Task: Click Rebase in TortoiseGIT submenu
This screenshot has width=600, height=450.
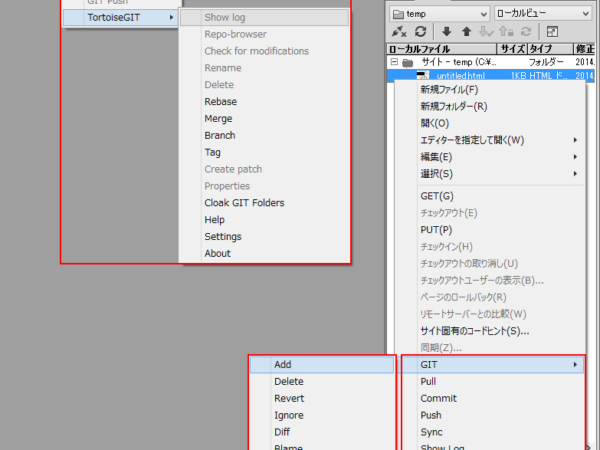Action: click(x=220, y=102)
